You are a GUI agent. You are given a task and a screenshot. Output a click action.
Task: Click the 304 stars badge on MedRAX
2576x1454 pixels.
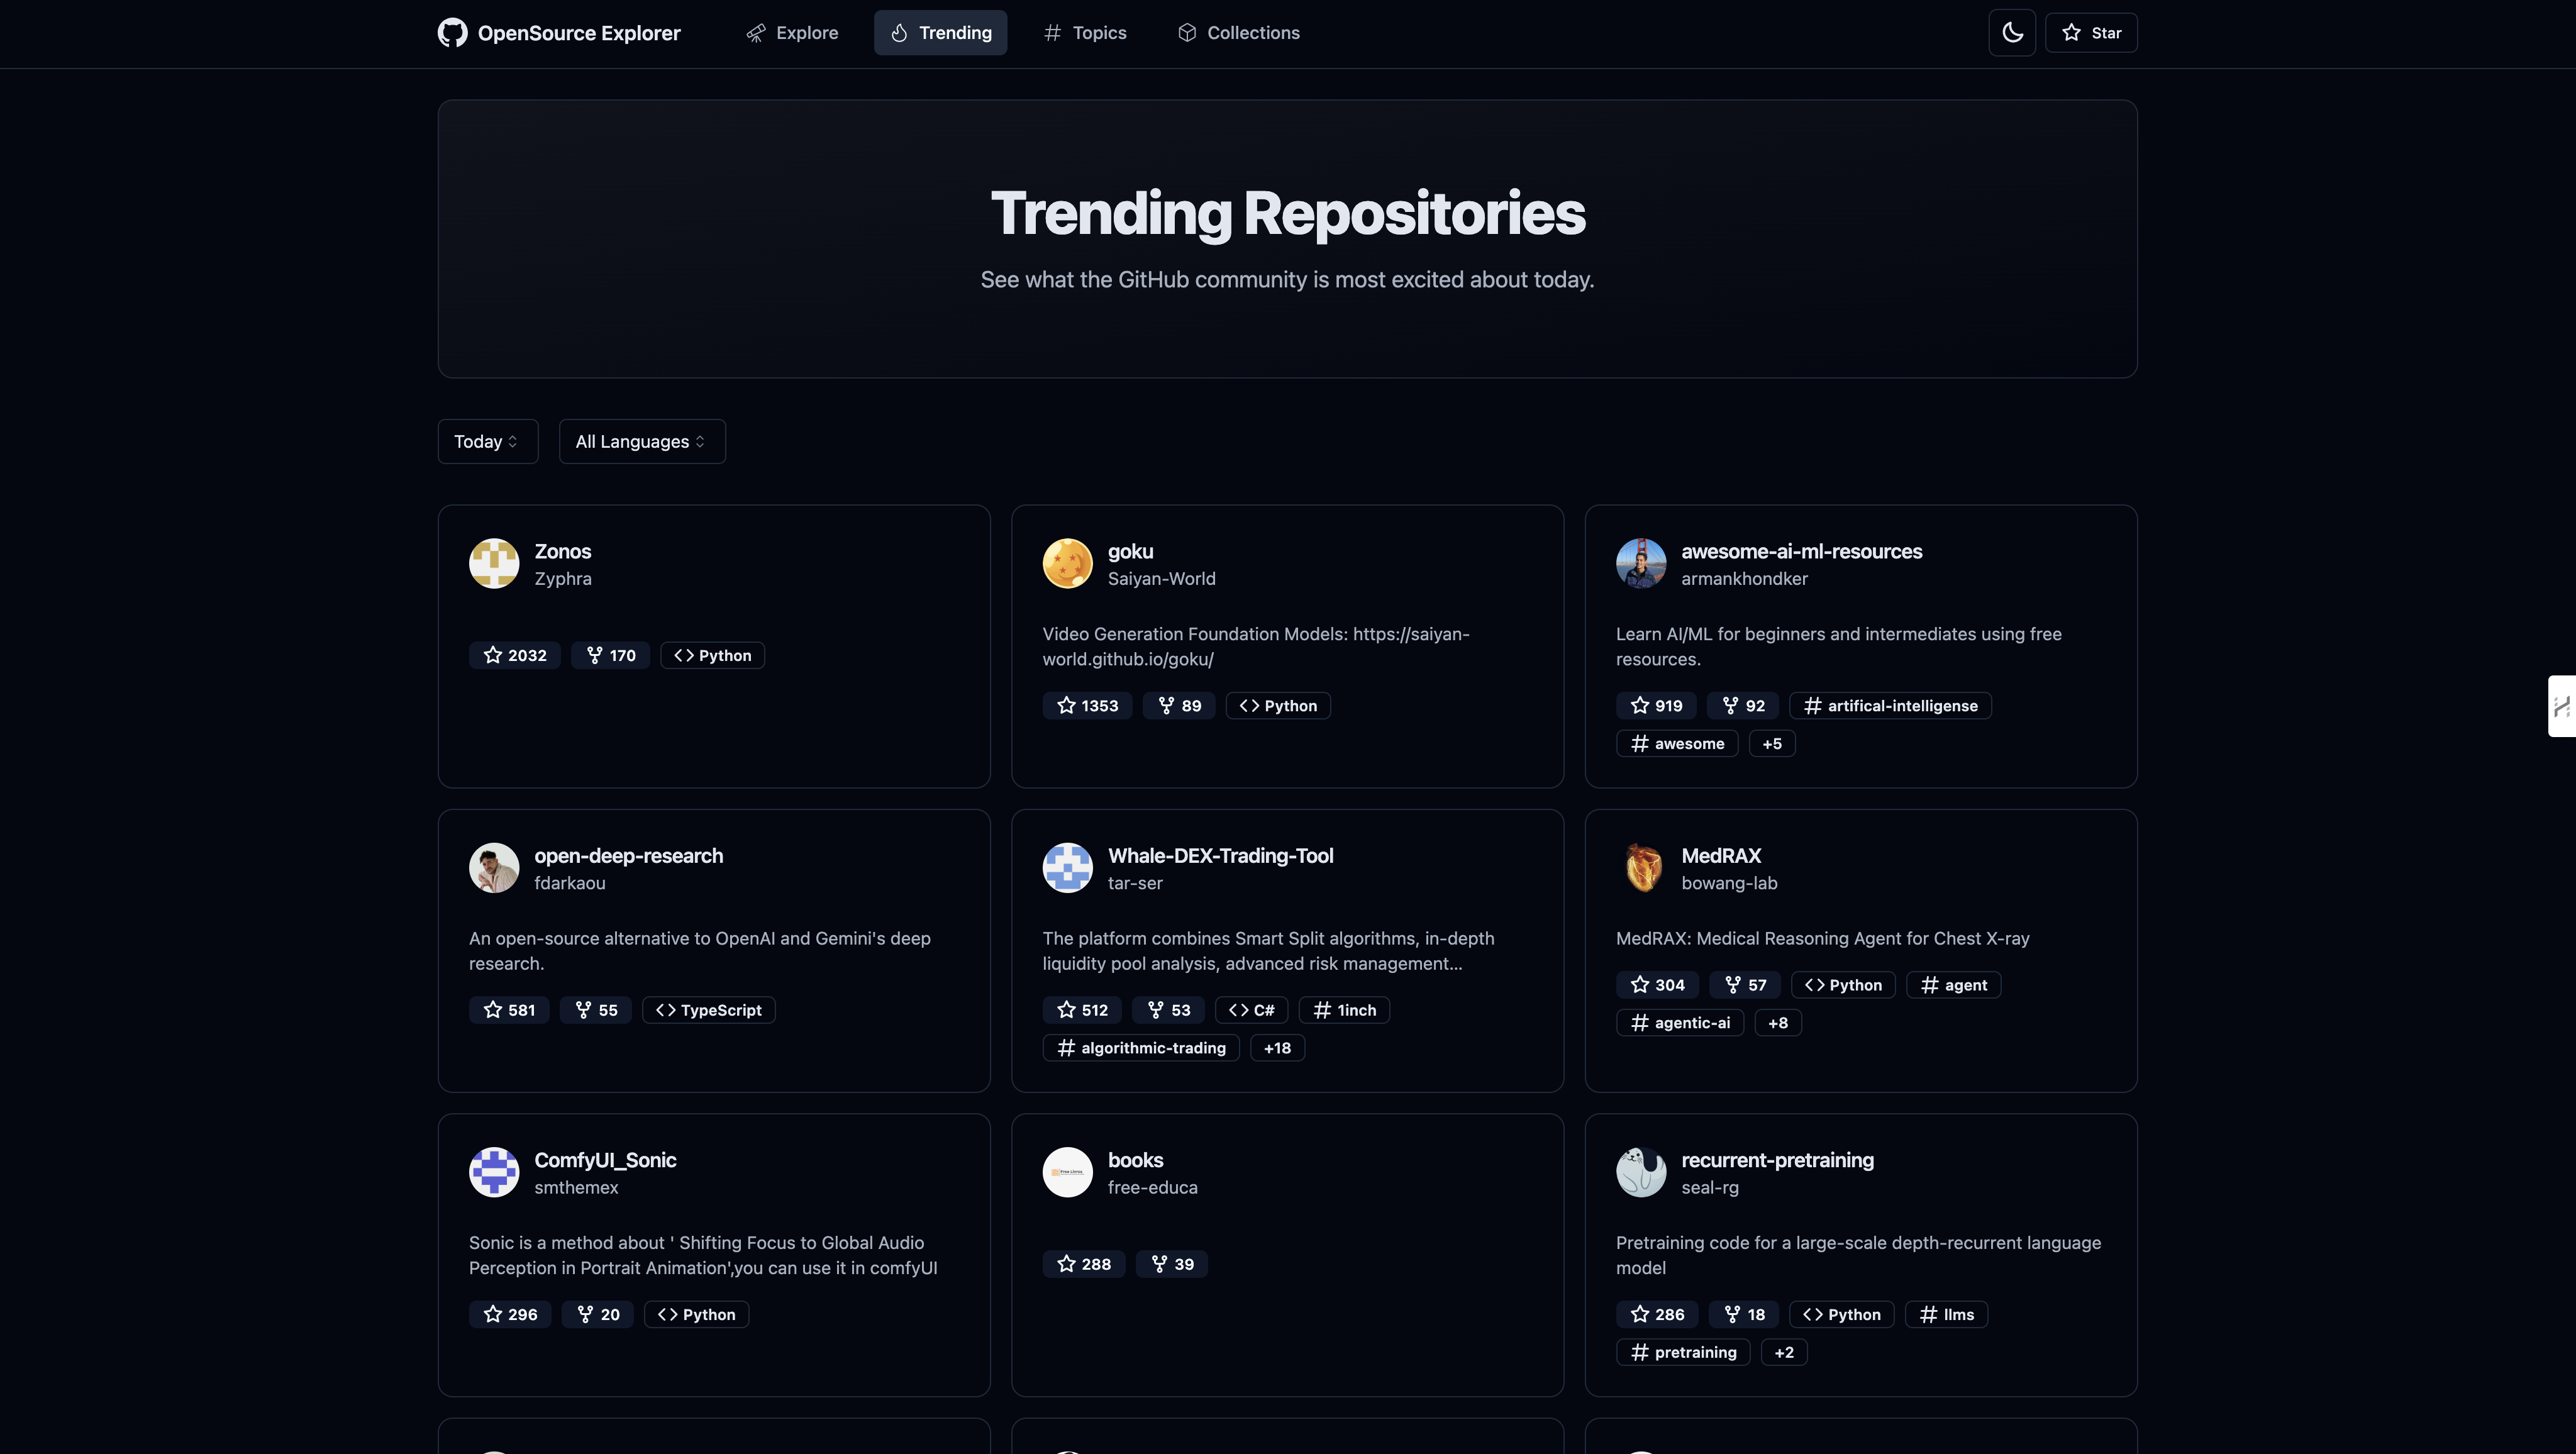(x=1657, y=985)
